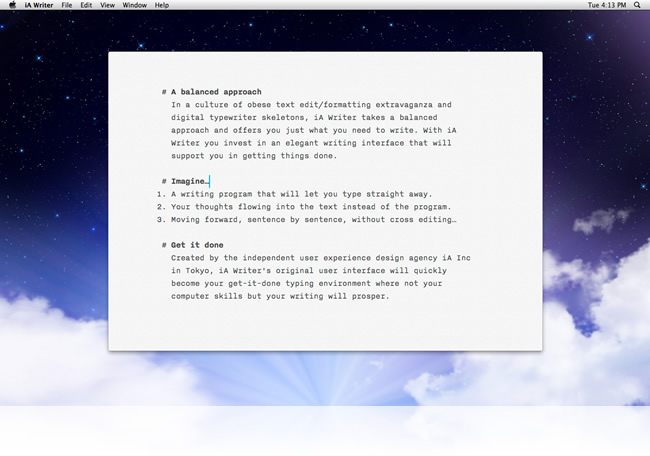
Task: Click the hash mark before 'Get it done'
Action: [163, 245]
